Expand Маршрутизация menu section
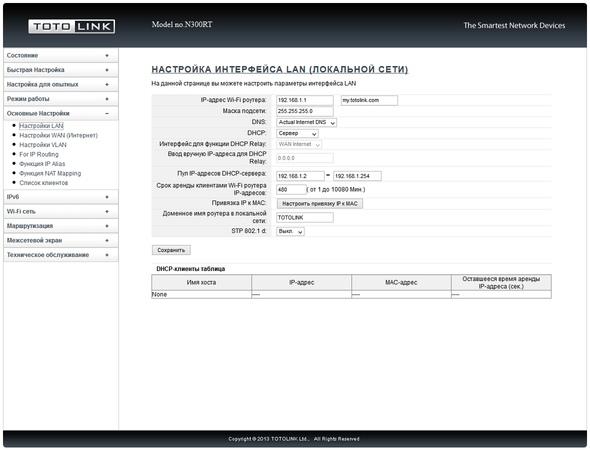Screen dimensions: 590x450 click(x=61, y=226)
